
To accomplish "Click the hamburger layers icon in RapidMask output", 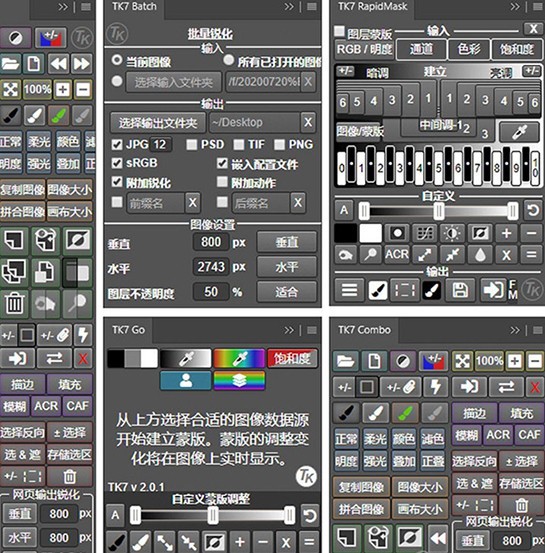I will (349, 290).
